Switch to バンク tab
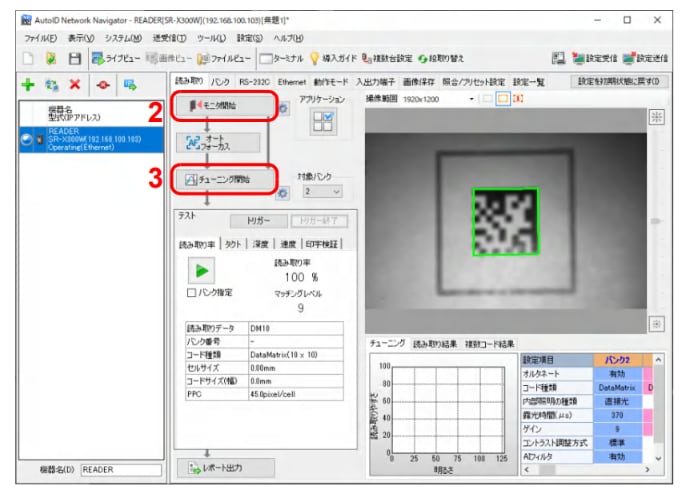 coord(220,82)
